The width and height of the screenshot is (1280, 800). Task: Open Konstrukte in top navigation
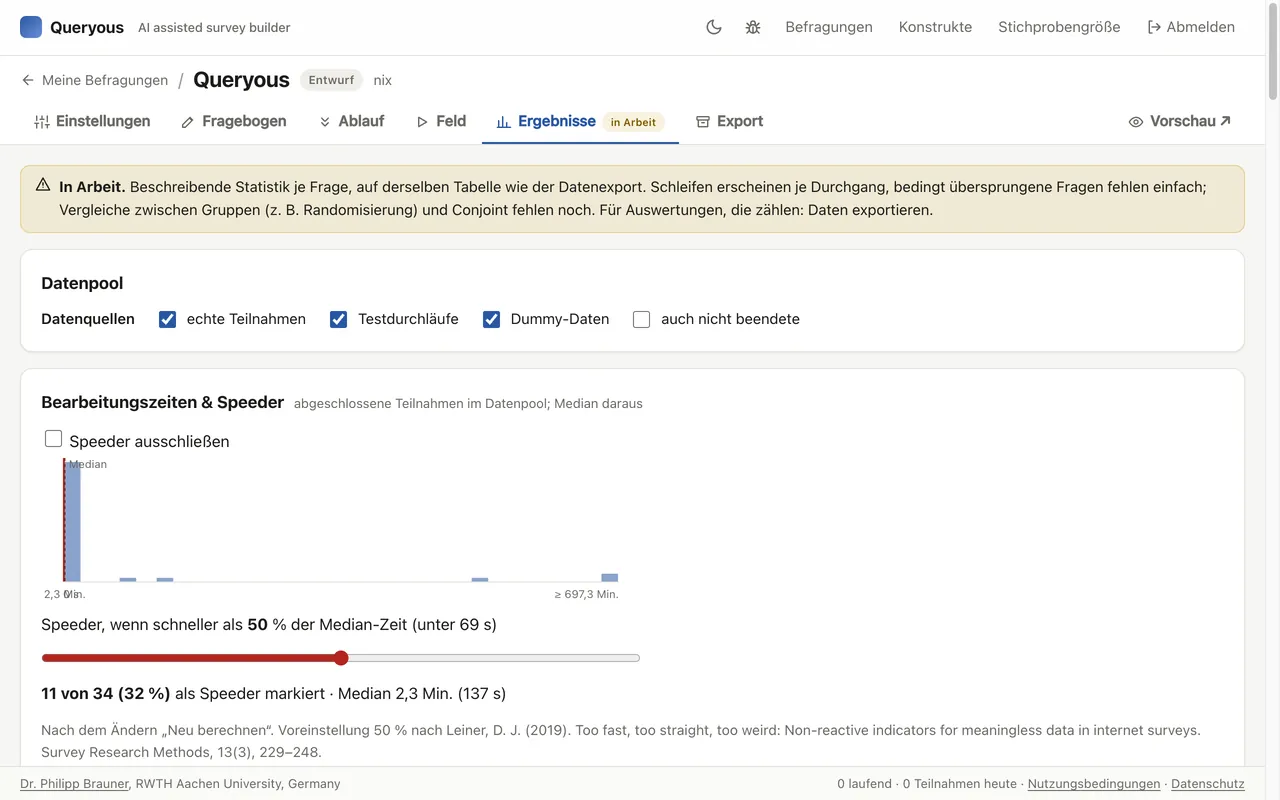pyautogui.click(x=935, y=27)
